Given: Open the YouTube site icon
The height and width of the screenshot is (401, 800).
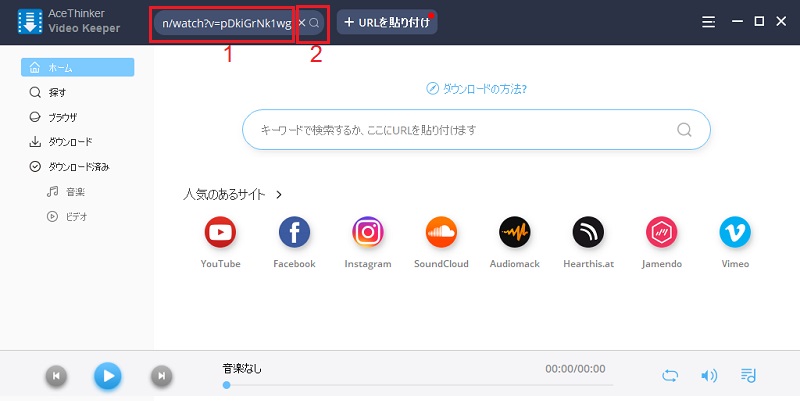Looking at the screenshot, I should (x=220, y=232).
